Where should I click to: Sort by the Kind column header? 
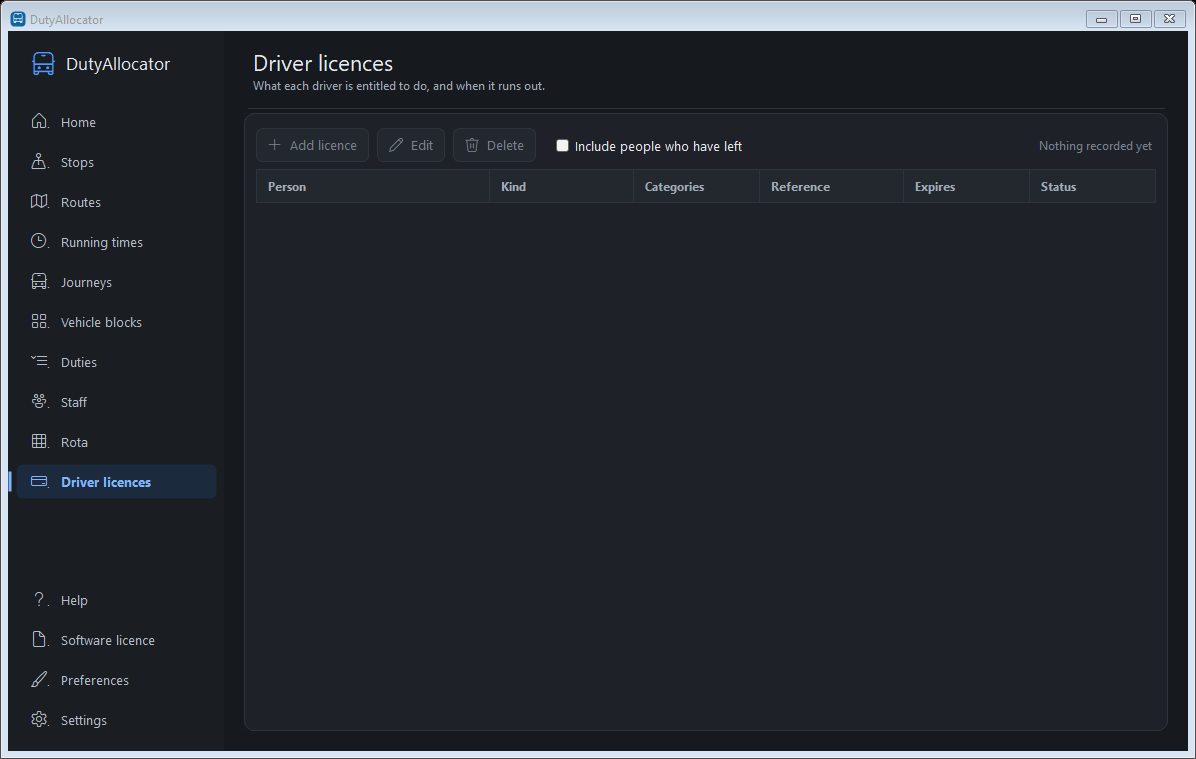pyautogui.click(x=561, y=186)
